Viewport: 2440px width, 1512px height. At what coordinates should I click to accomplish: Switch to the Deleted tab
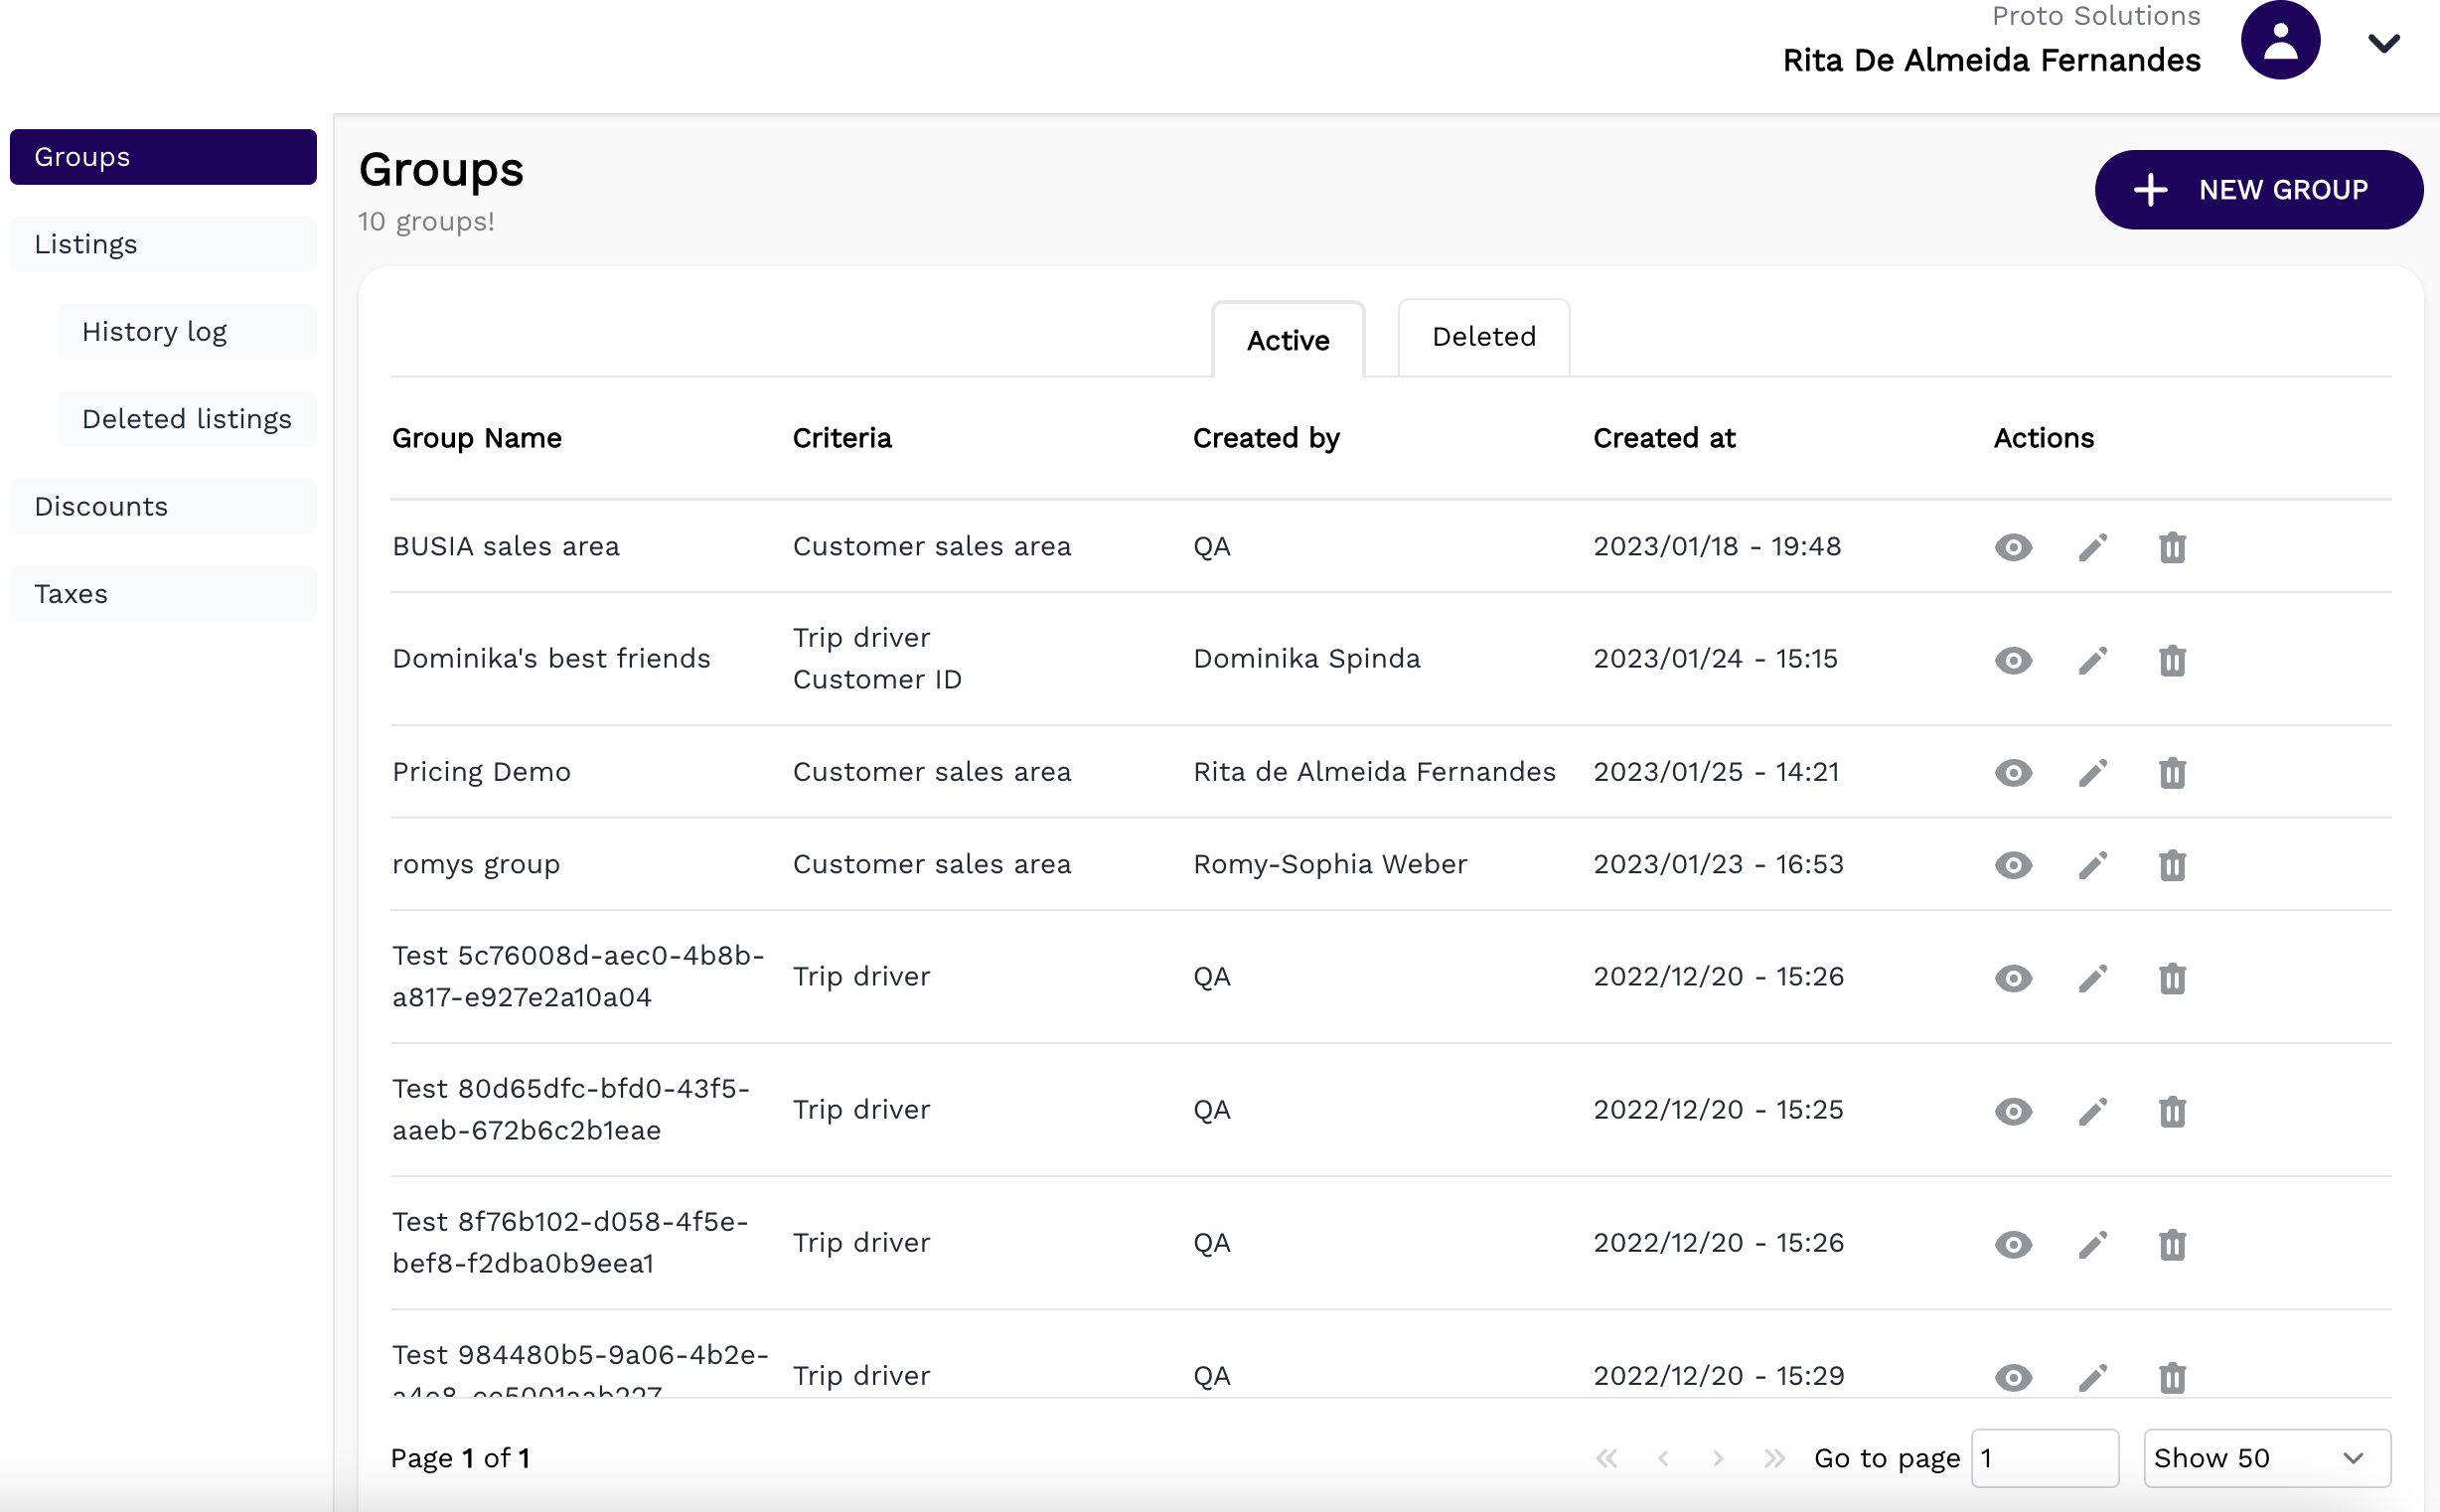coord(1483,337)
